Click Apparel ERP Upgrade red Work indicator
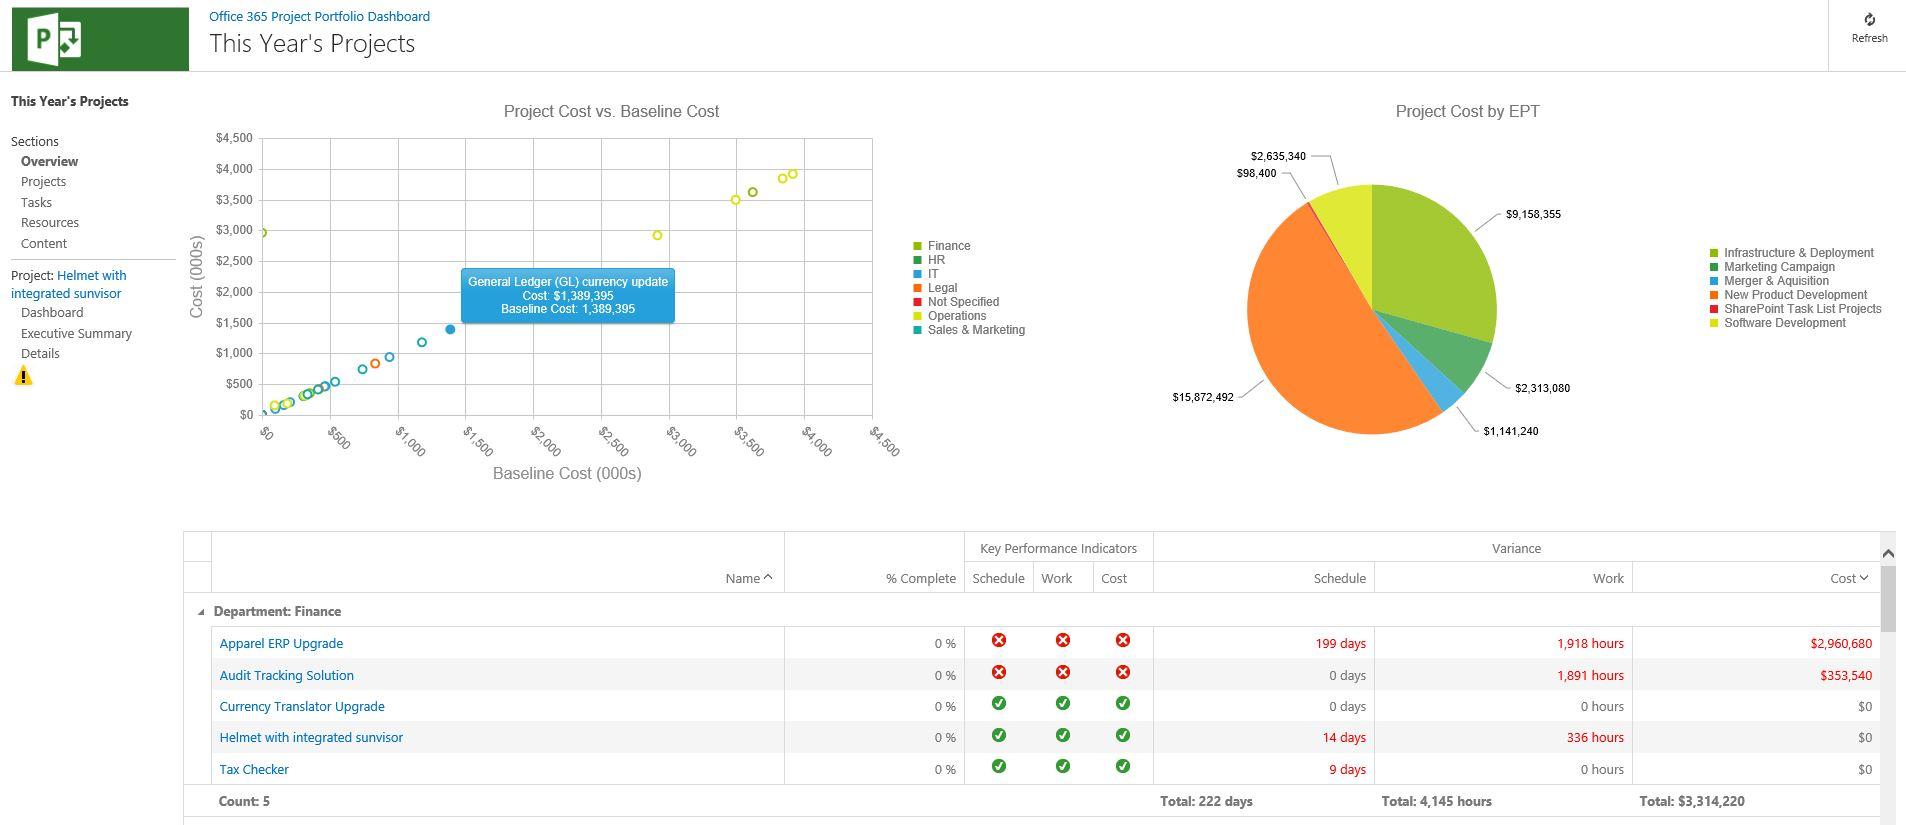This screenshot has height=825, width=1906. click(1063, 640)
